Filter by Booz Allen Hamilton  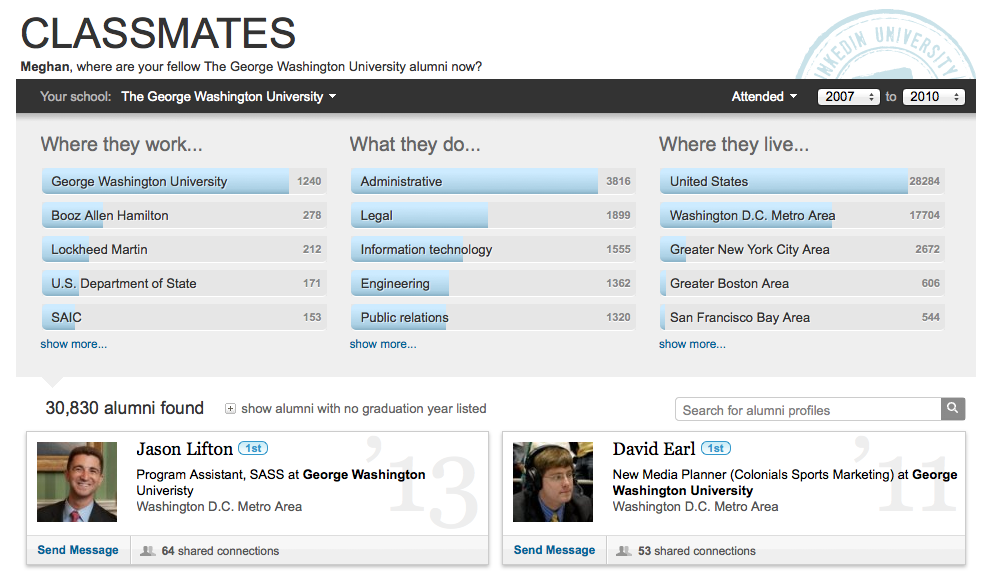pyautogui.click(x=184, y=215)
